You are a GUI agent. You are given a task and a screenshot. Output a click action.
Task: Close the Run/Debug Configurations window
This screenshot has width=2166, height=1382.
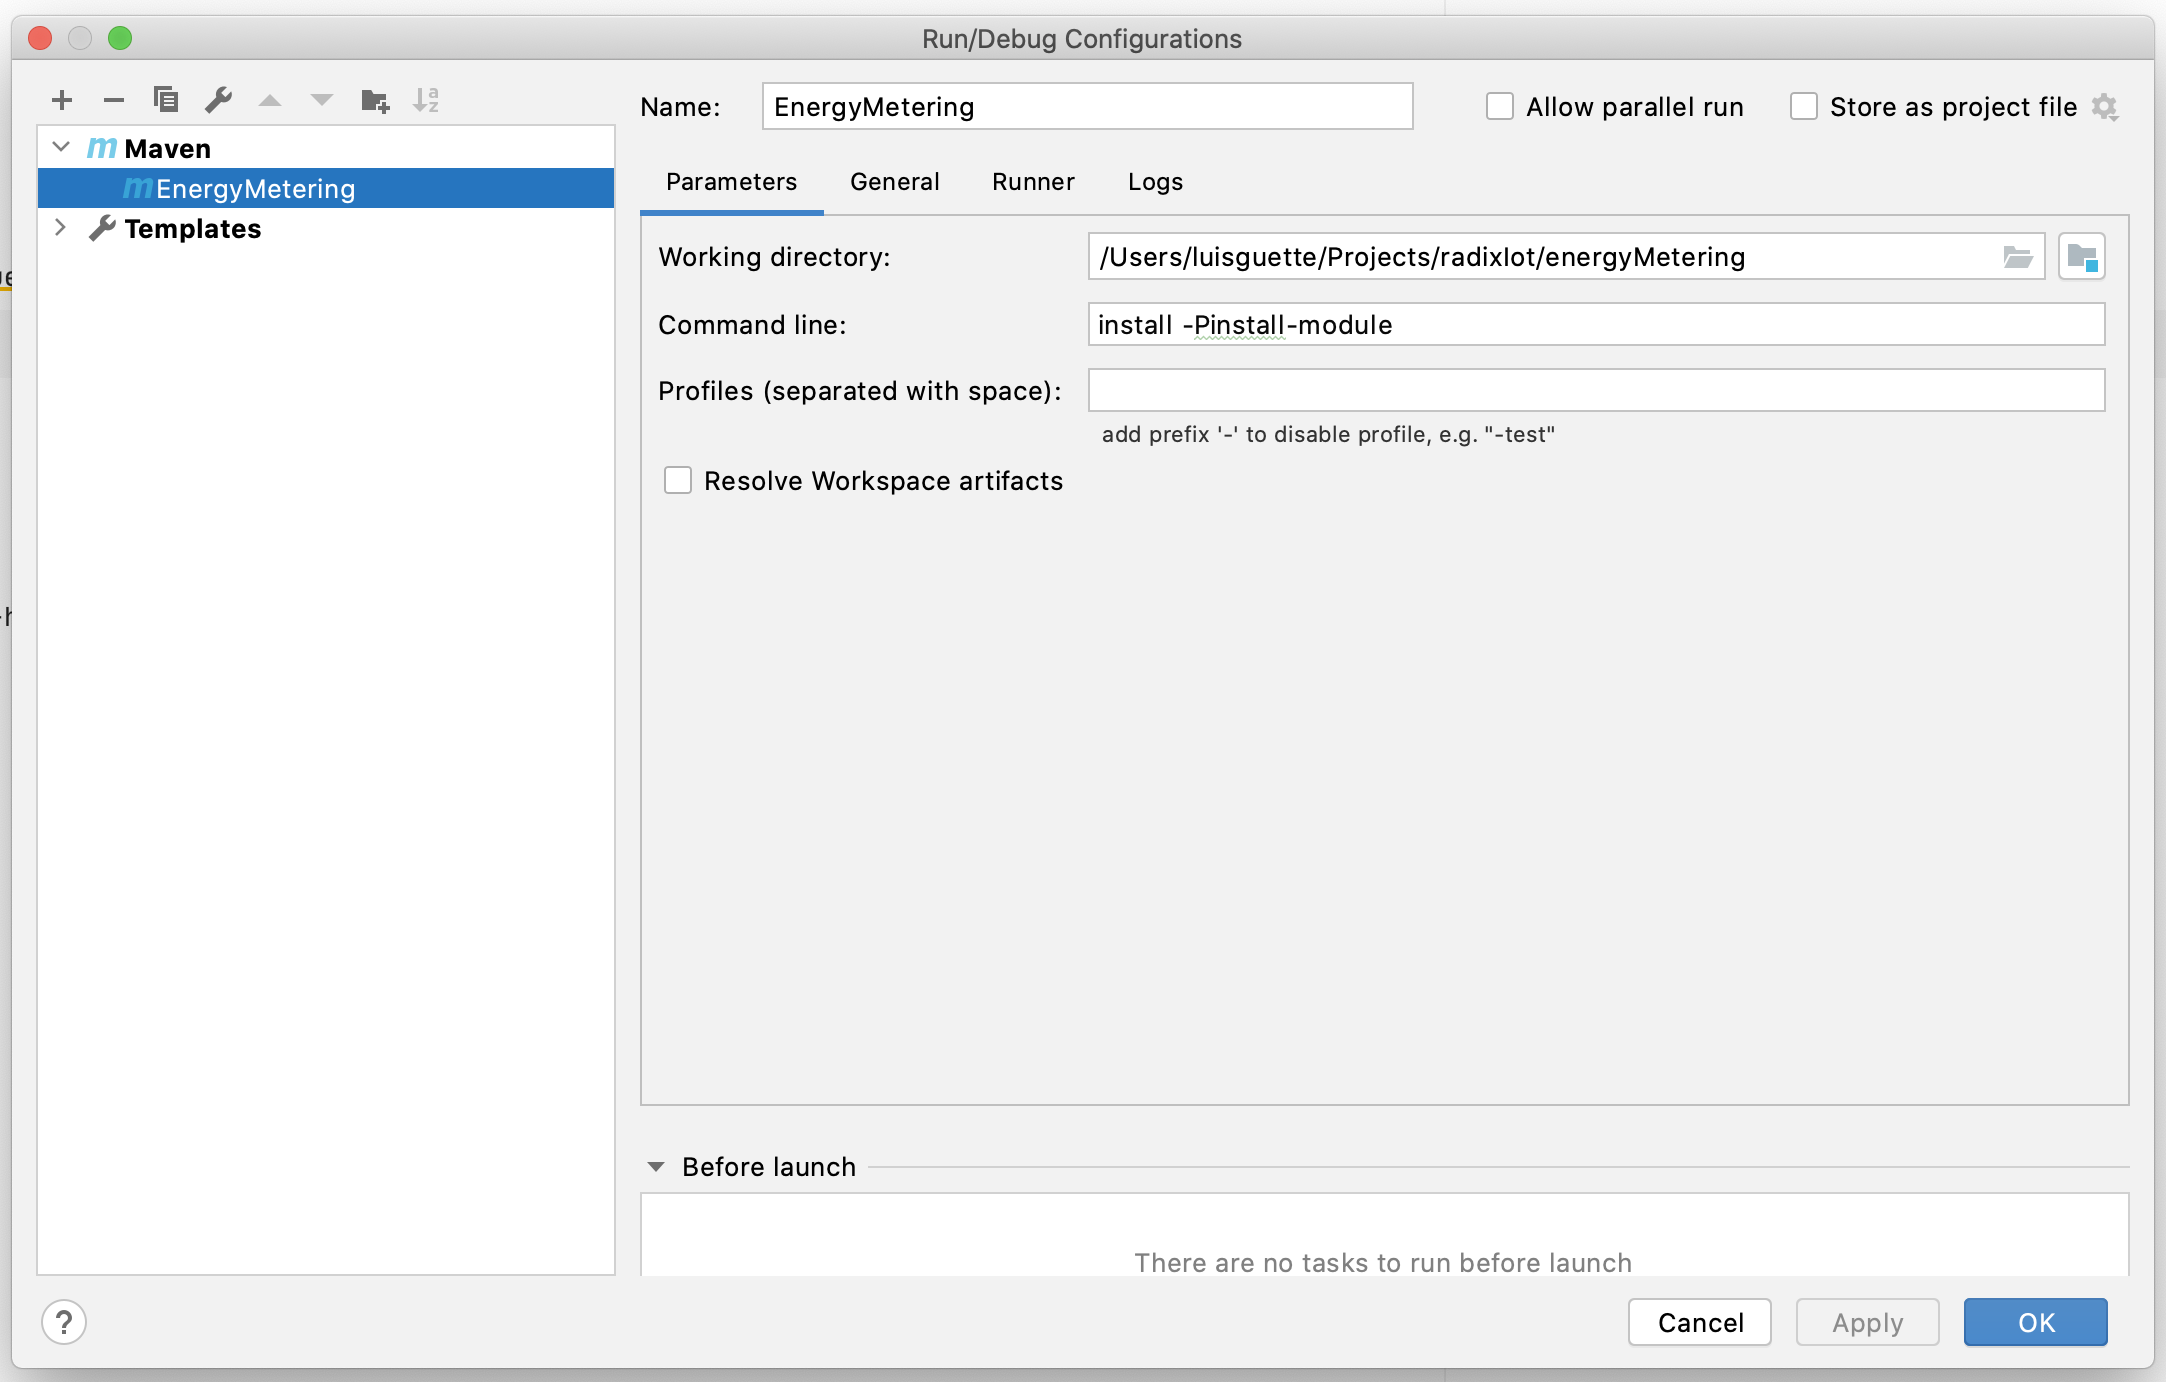40,38
